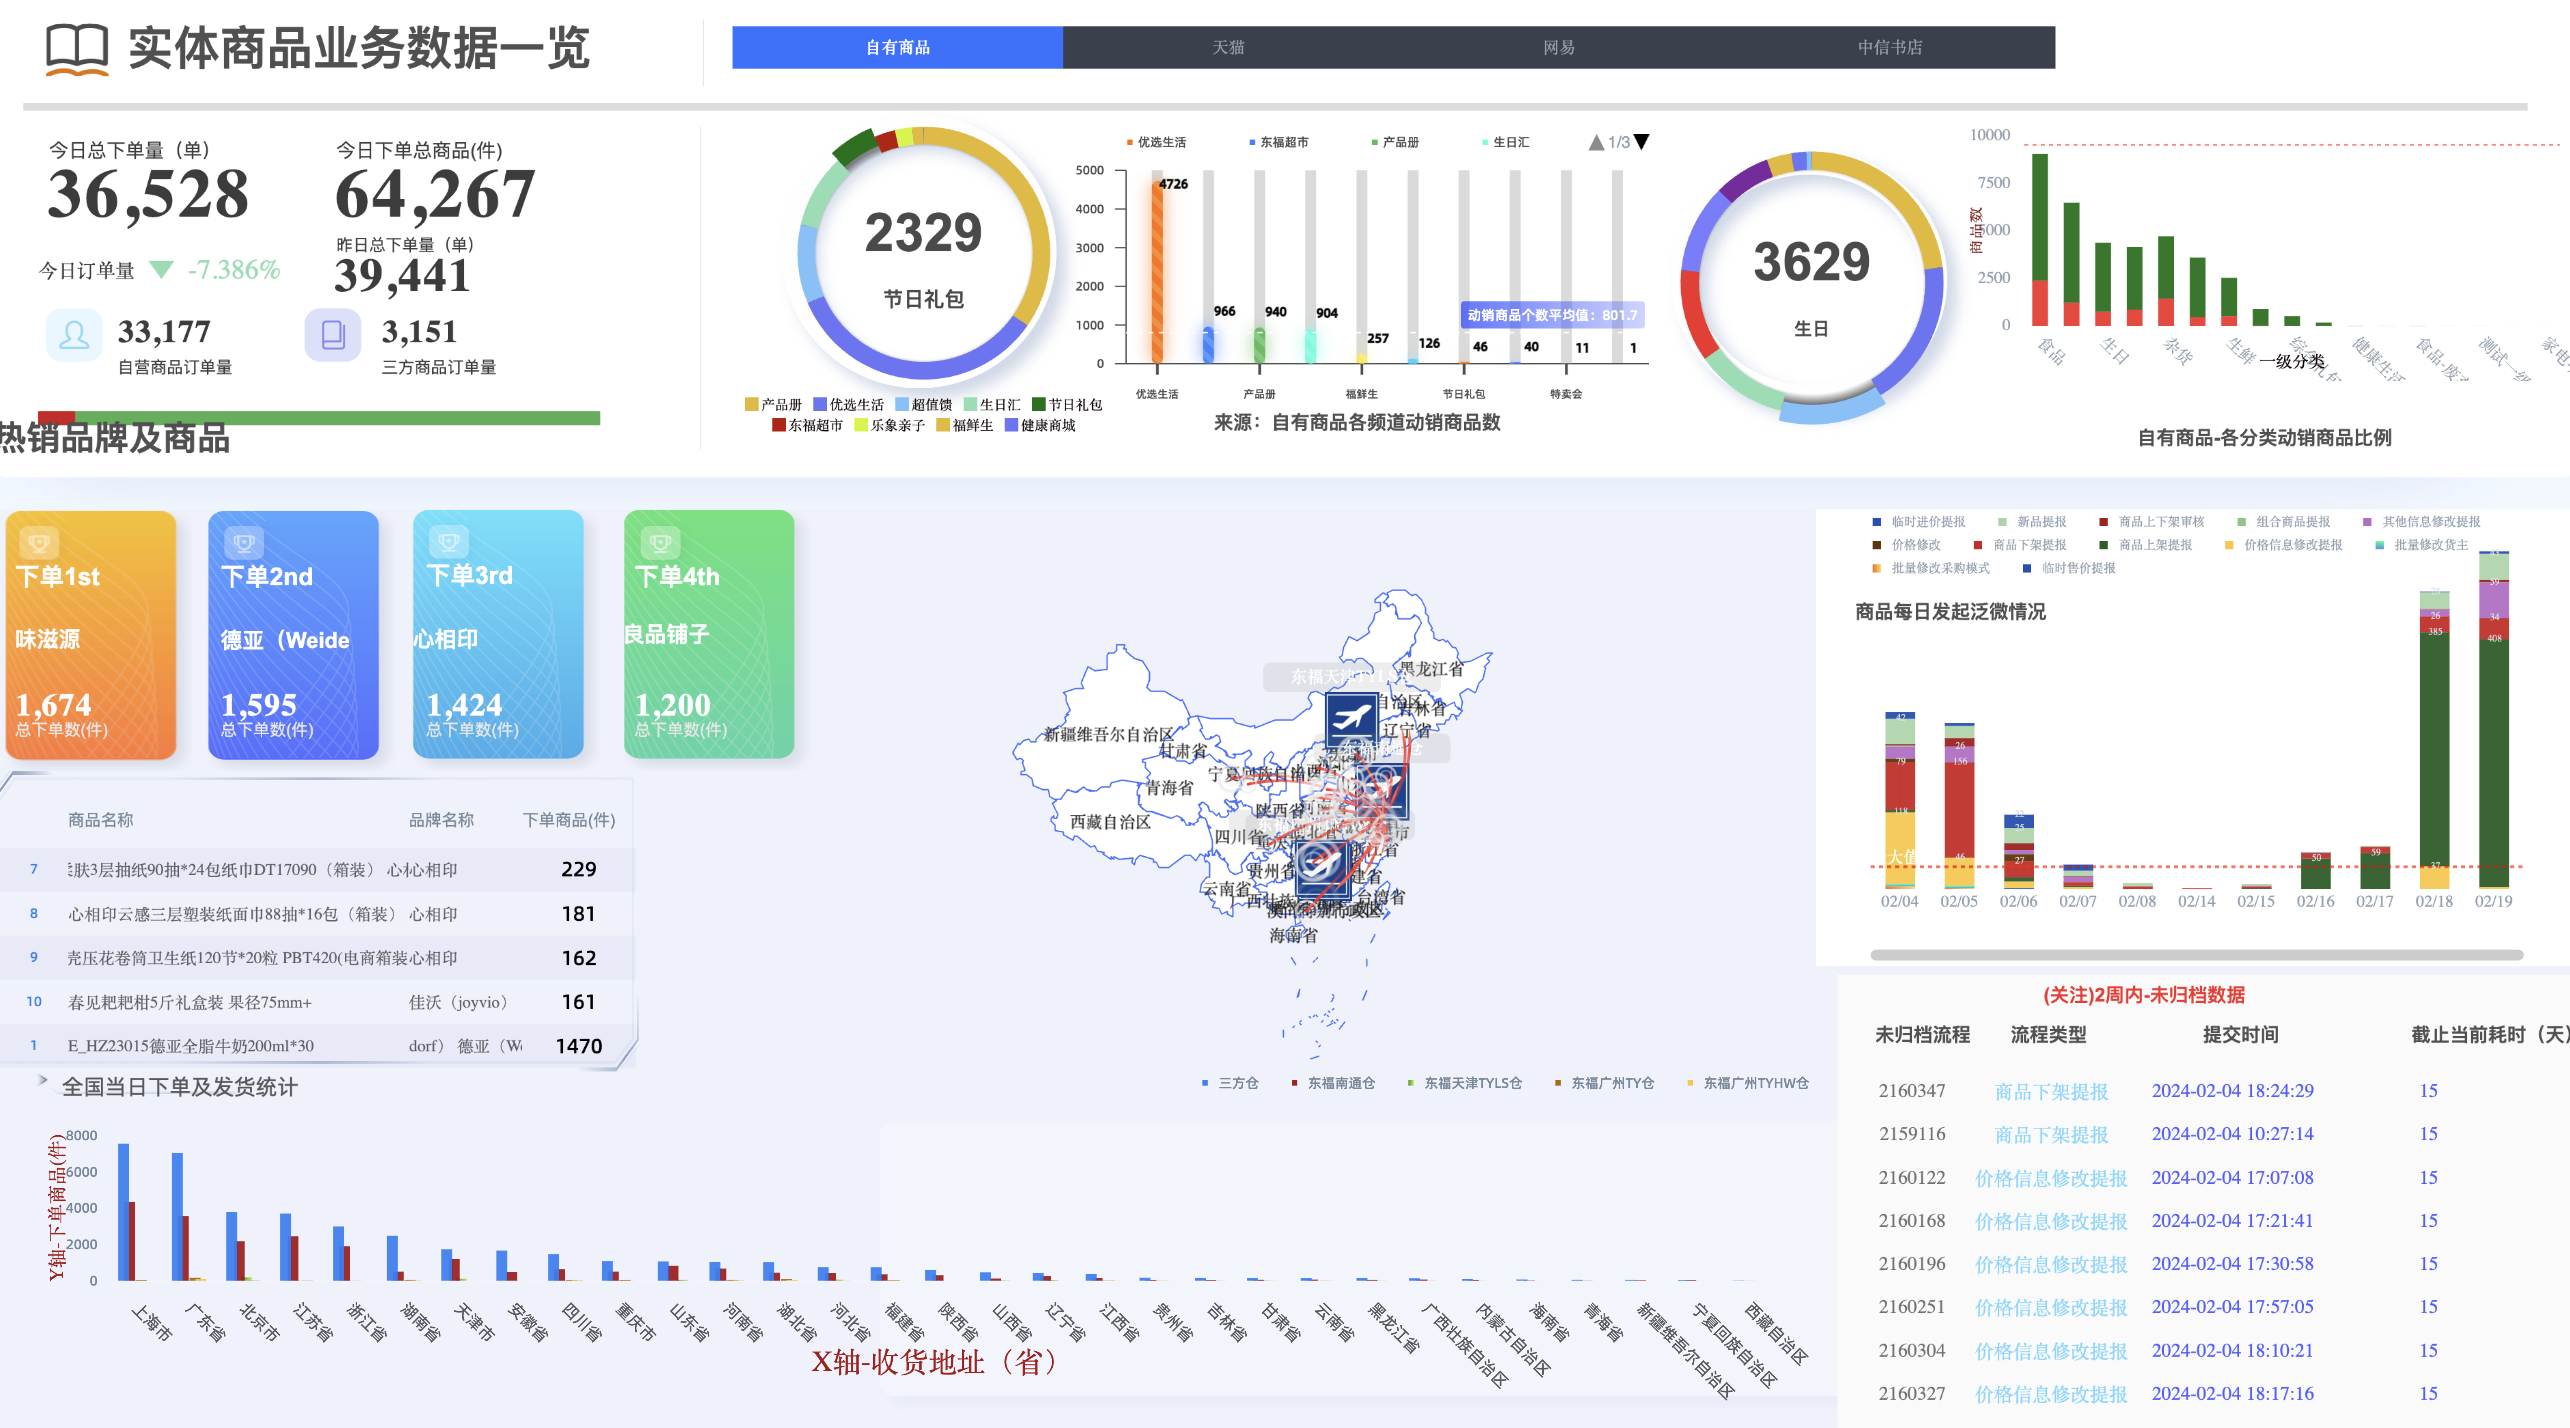The width and height of the screenshot is (2570, 1428).
Task: Toggle 东福超市 legend in bar chart
Action: [x=1278, y=142]
